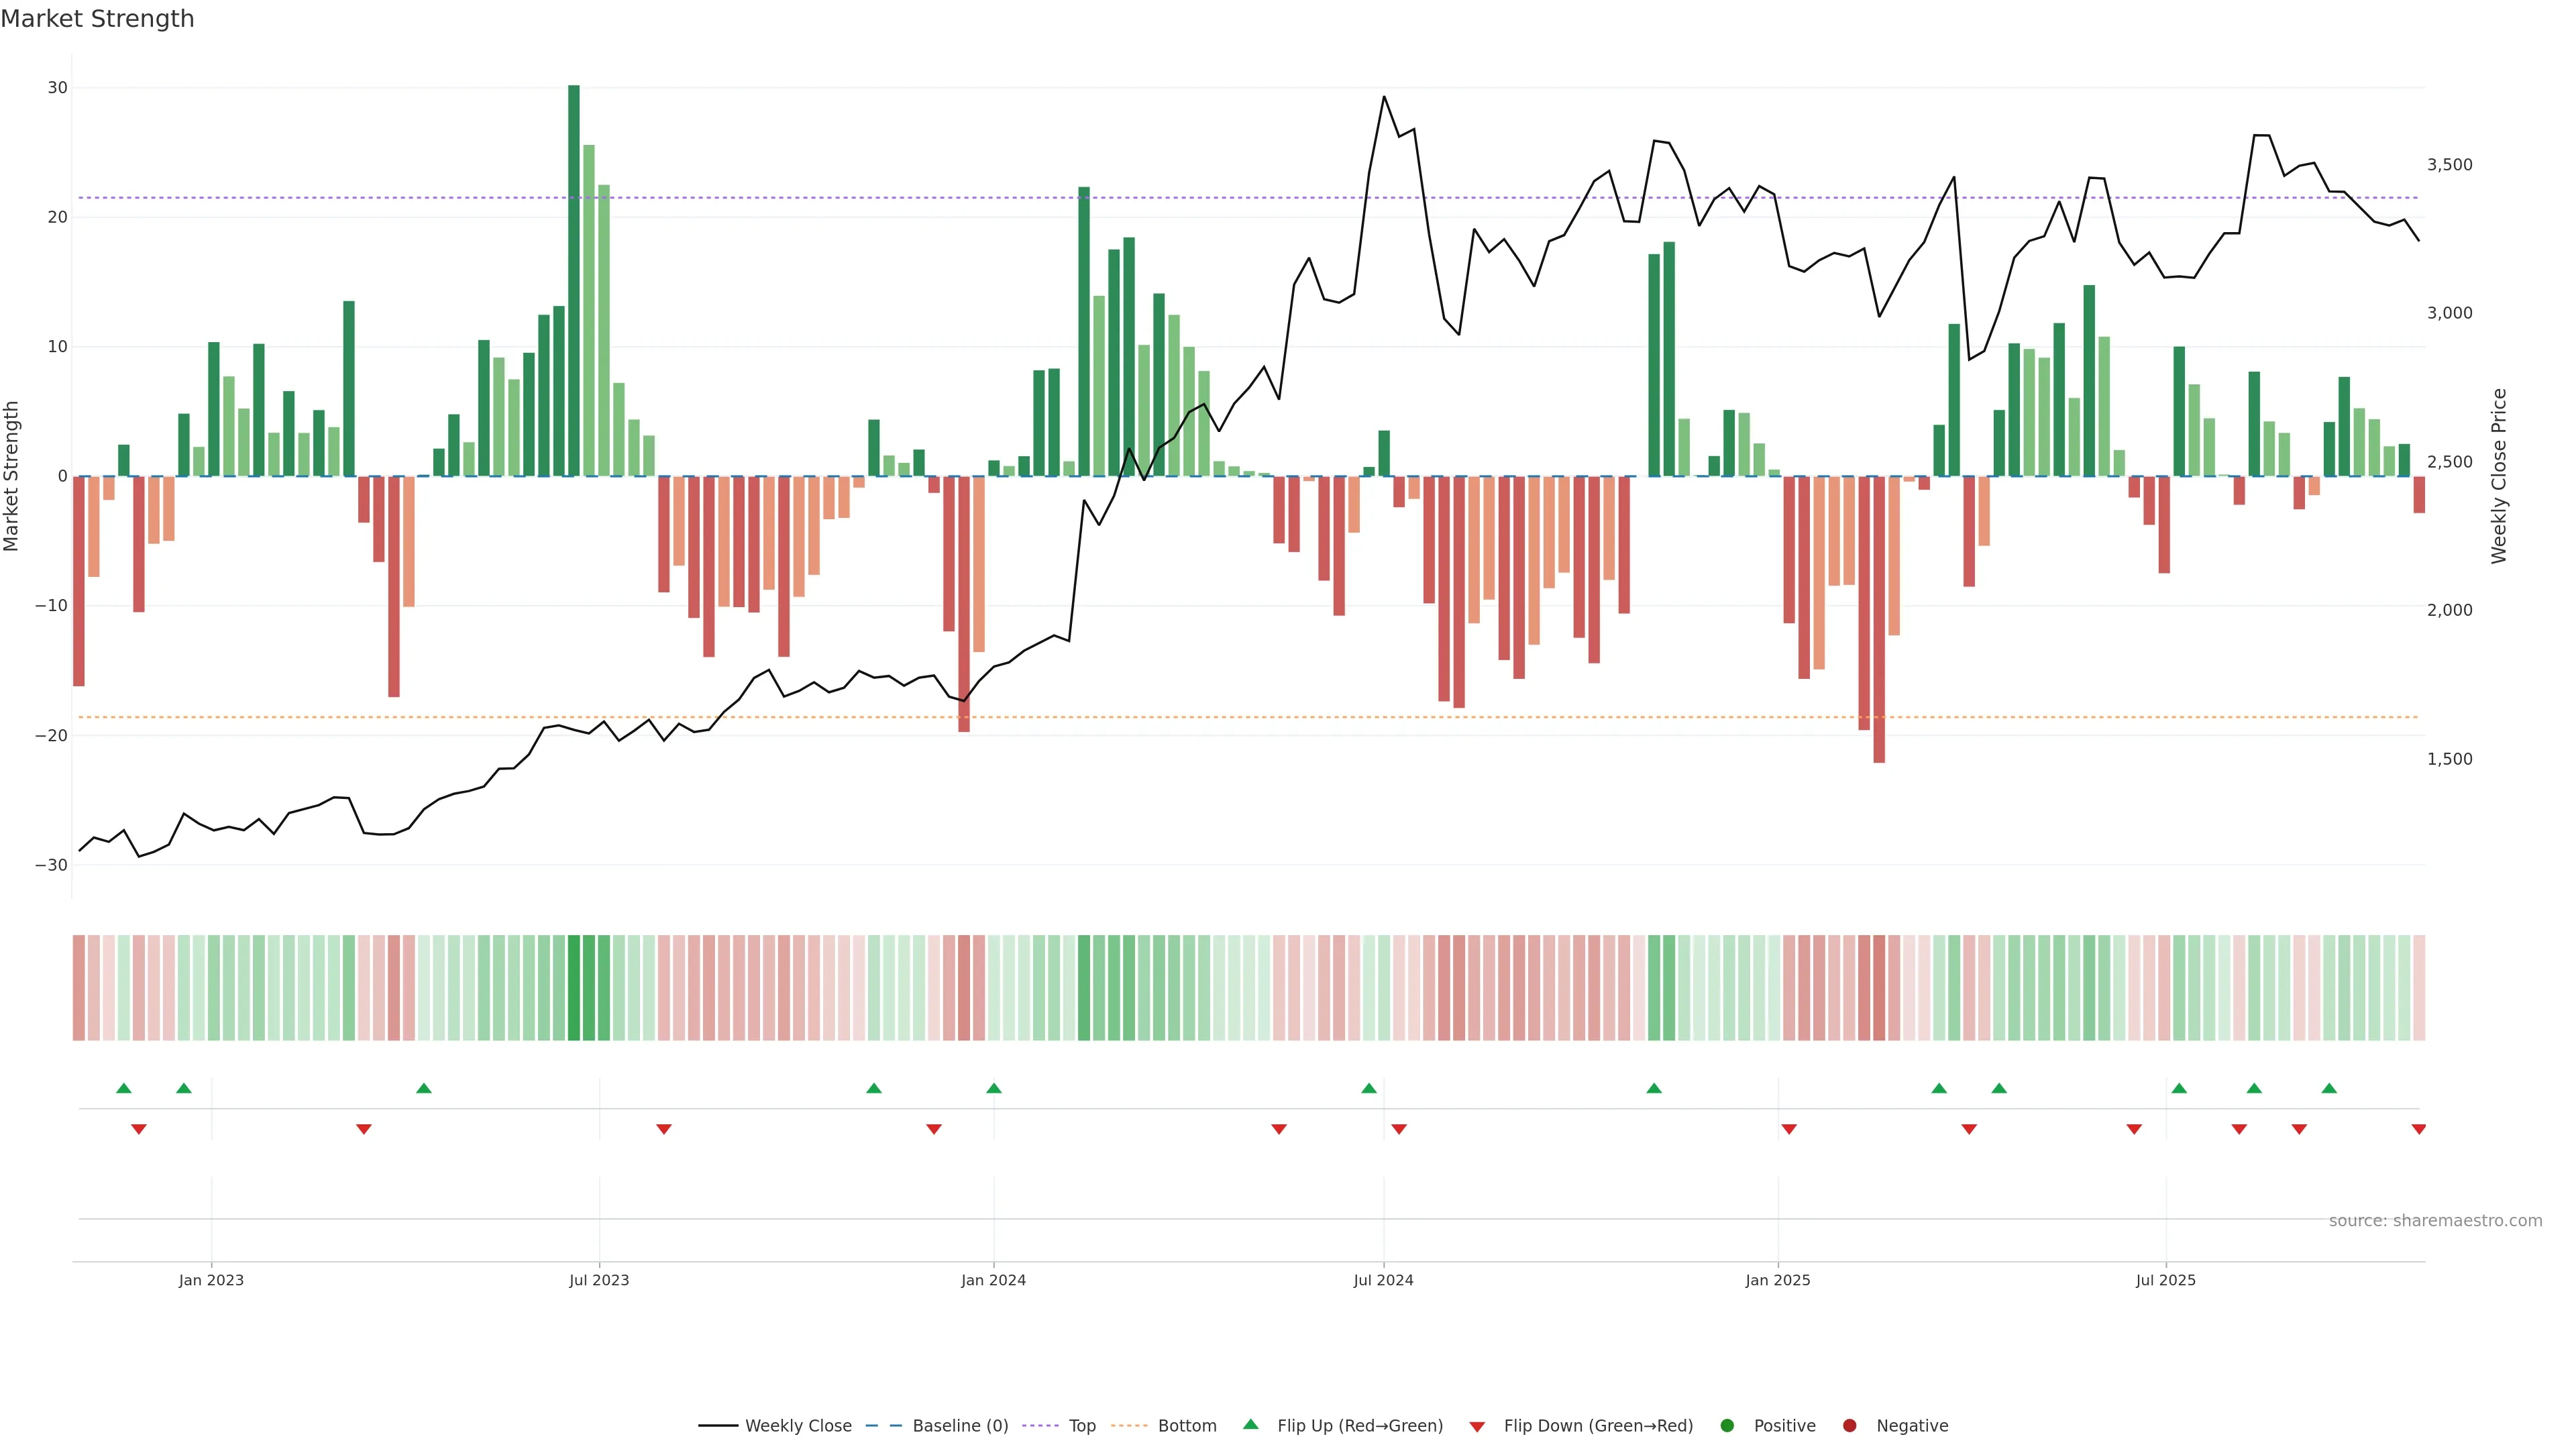Screen dimensions: 2576x1449
Task: Click the Jul 2023 x-axis label
Action: pos(599,1280)
